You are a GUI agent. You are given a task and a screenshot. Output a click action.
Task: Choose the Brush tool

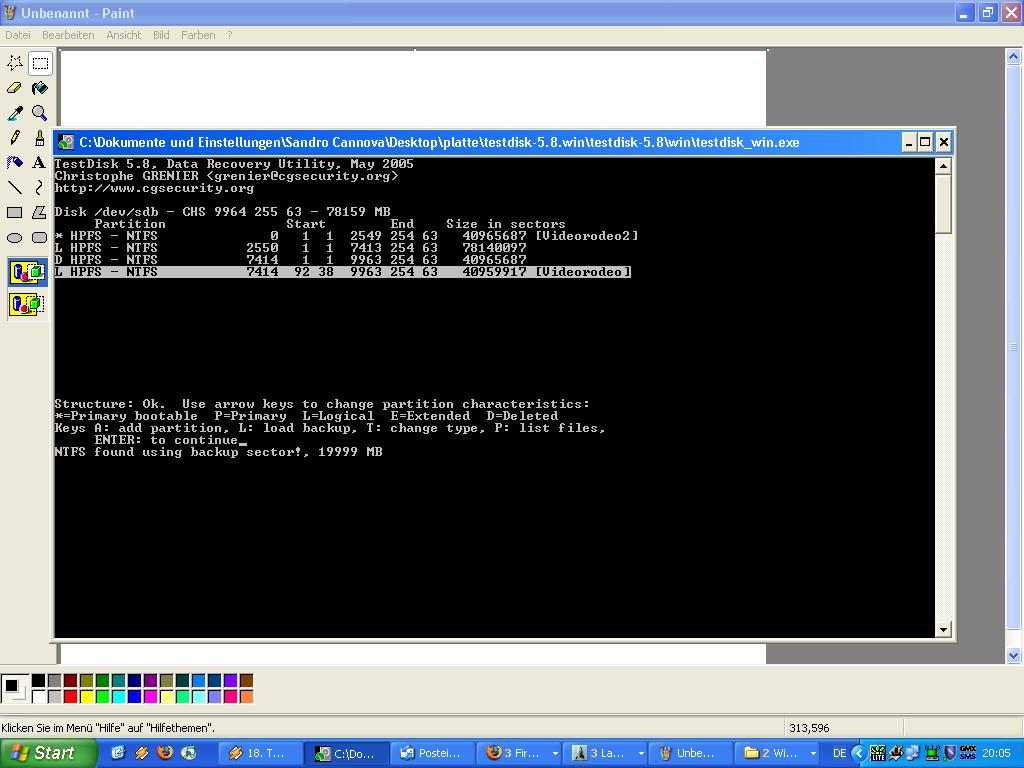click(x=40, y=138)
